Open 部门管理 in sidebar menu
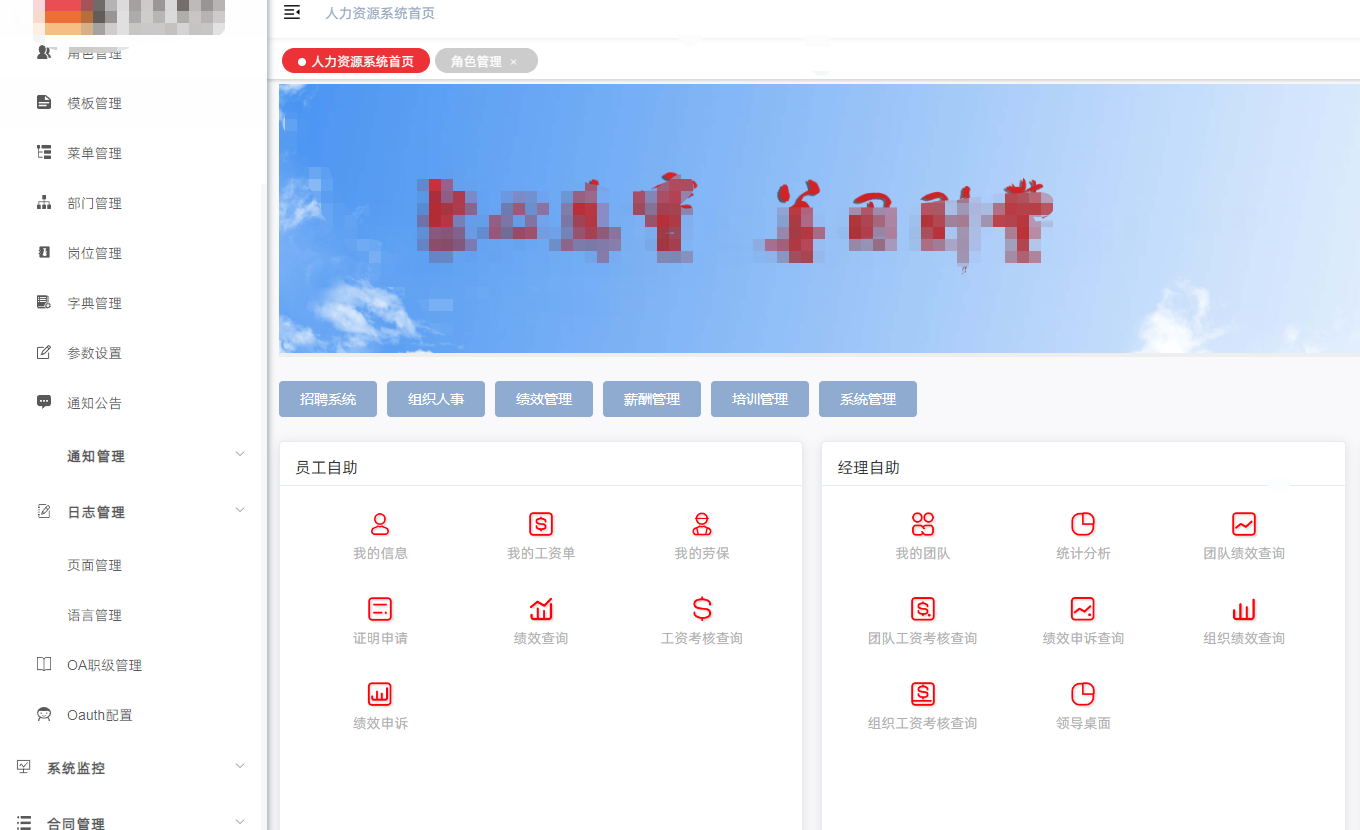1360x830 pixels. pyautogui.click(x=95, y=203)
